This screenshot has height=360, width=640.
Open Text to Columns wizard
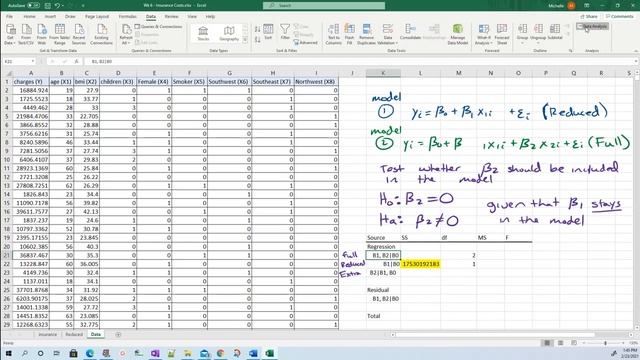tap(333, 34)
